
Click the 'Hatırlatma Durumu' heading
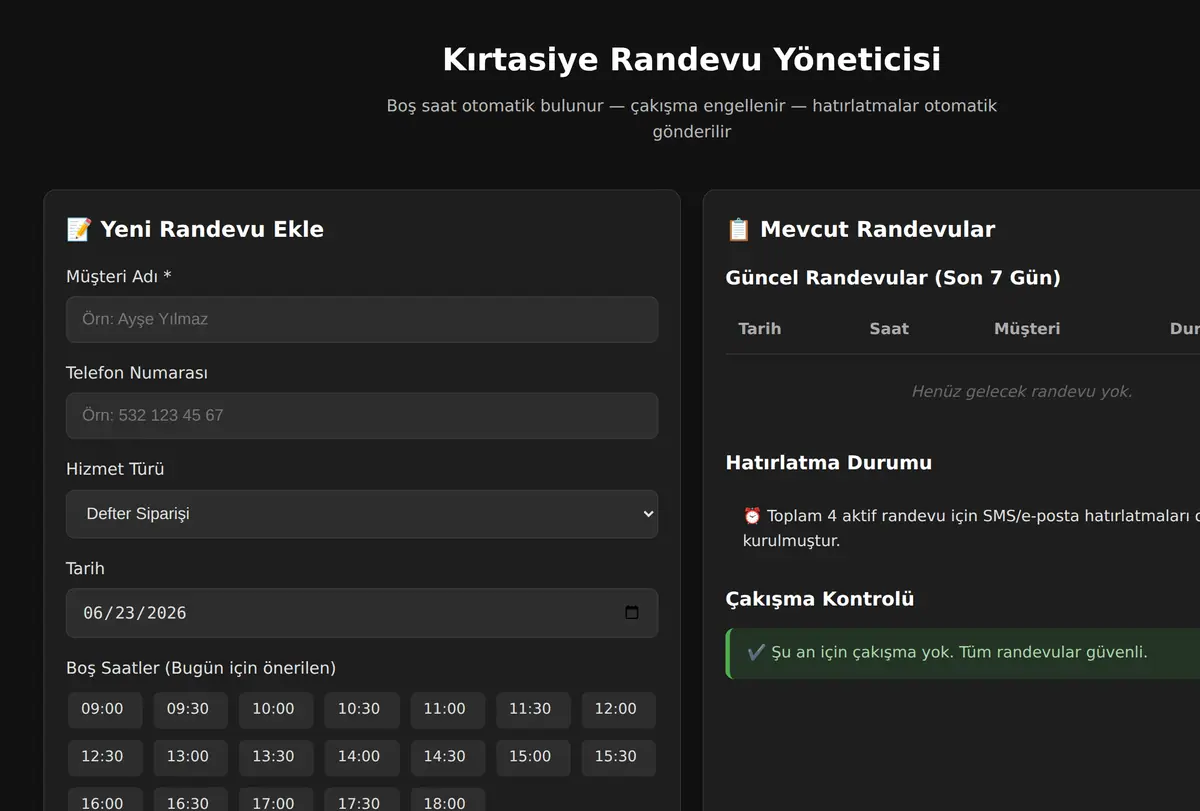829,463
